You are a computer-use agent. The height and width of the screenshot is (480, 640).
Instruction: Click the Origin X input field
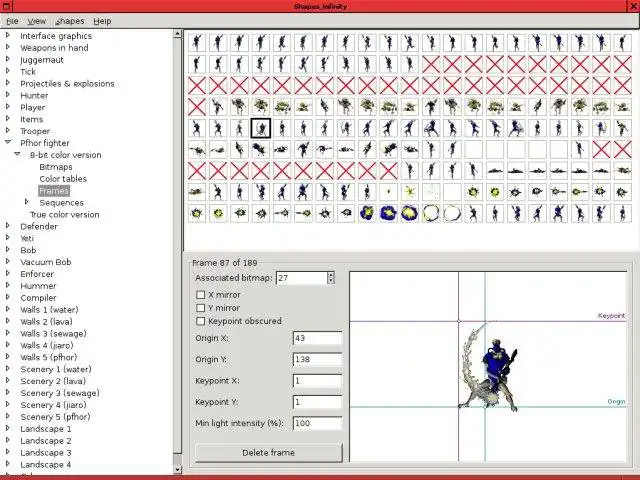coord(318,338)
